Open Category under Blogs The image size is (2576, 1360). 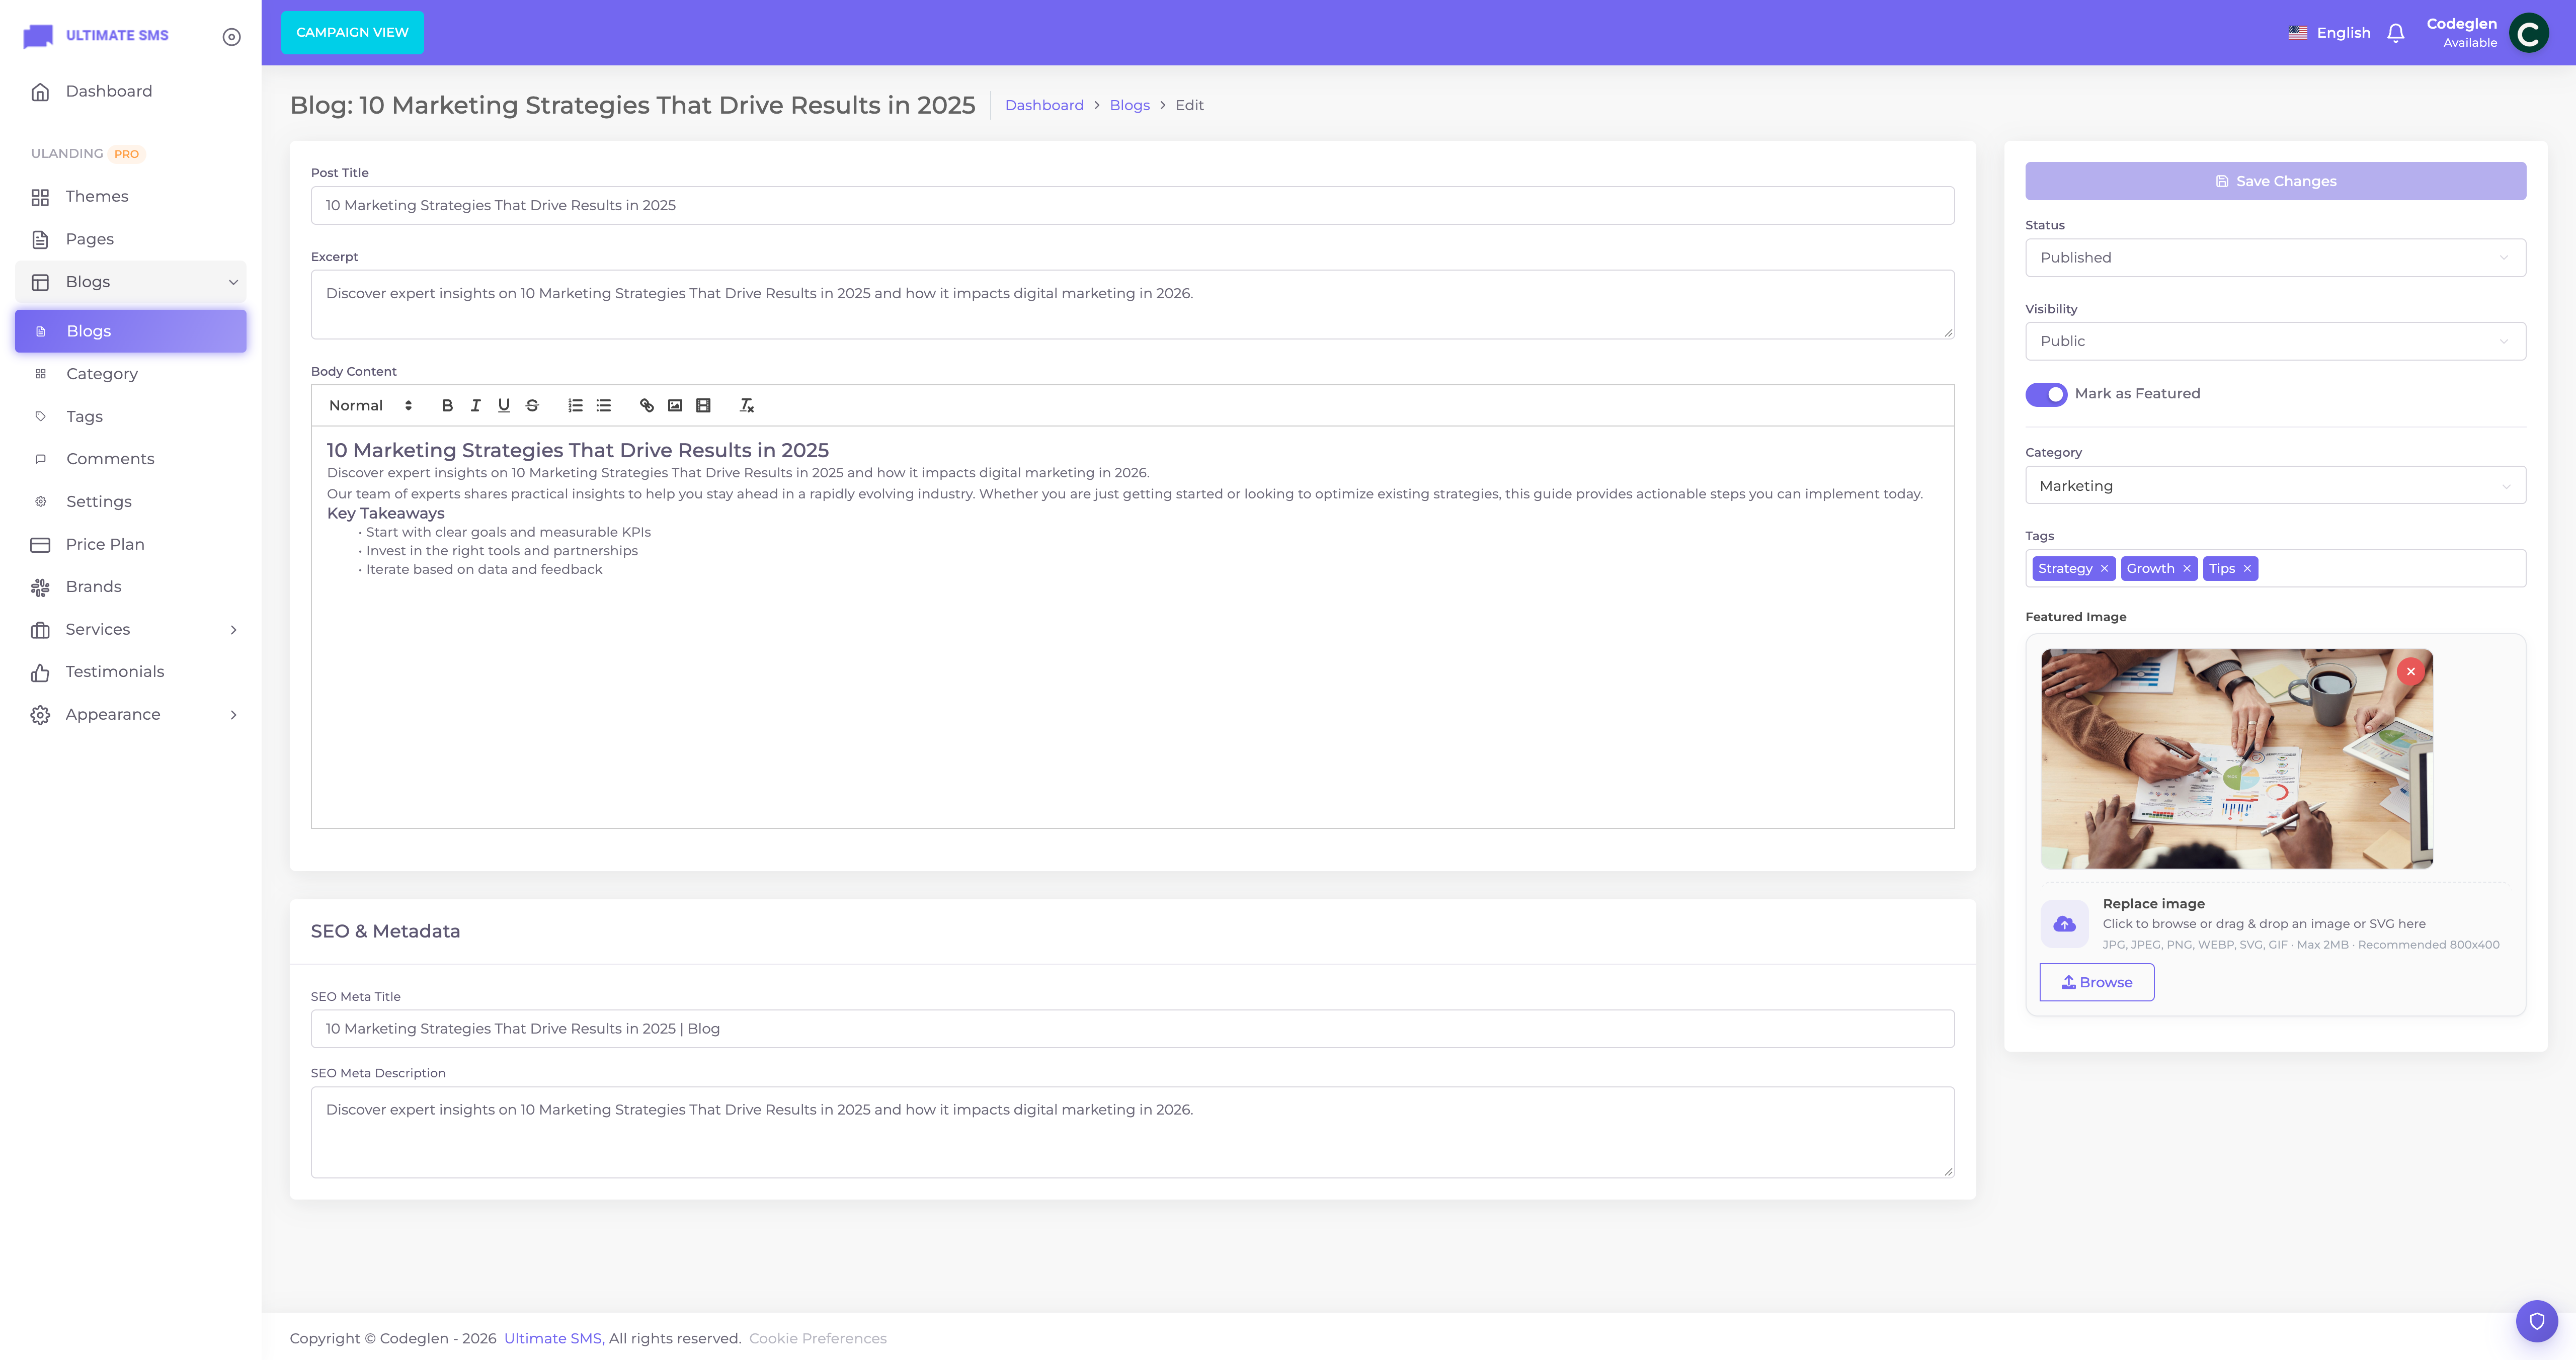131,374
